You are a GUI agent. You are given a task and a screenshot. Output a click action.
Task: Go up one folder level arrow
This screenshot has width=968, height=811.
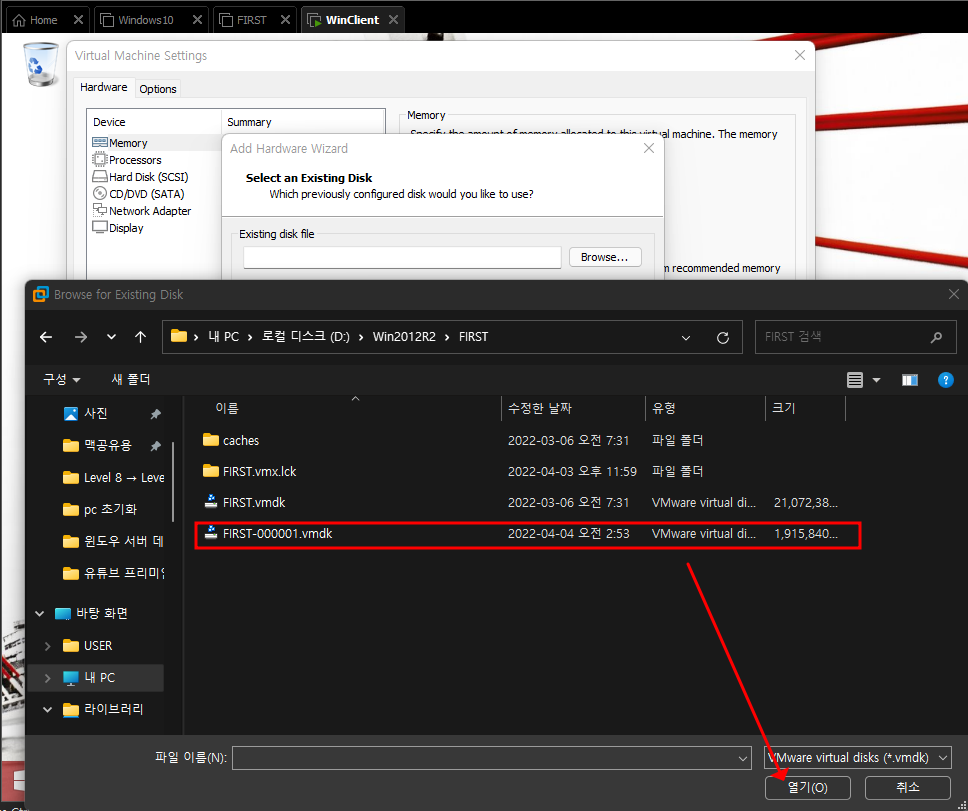pyautogui.click(x=141, y=337)
